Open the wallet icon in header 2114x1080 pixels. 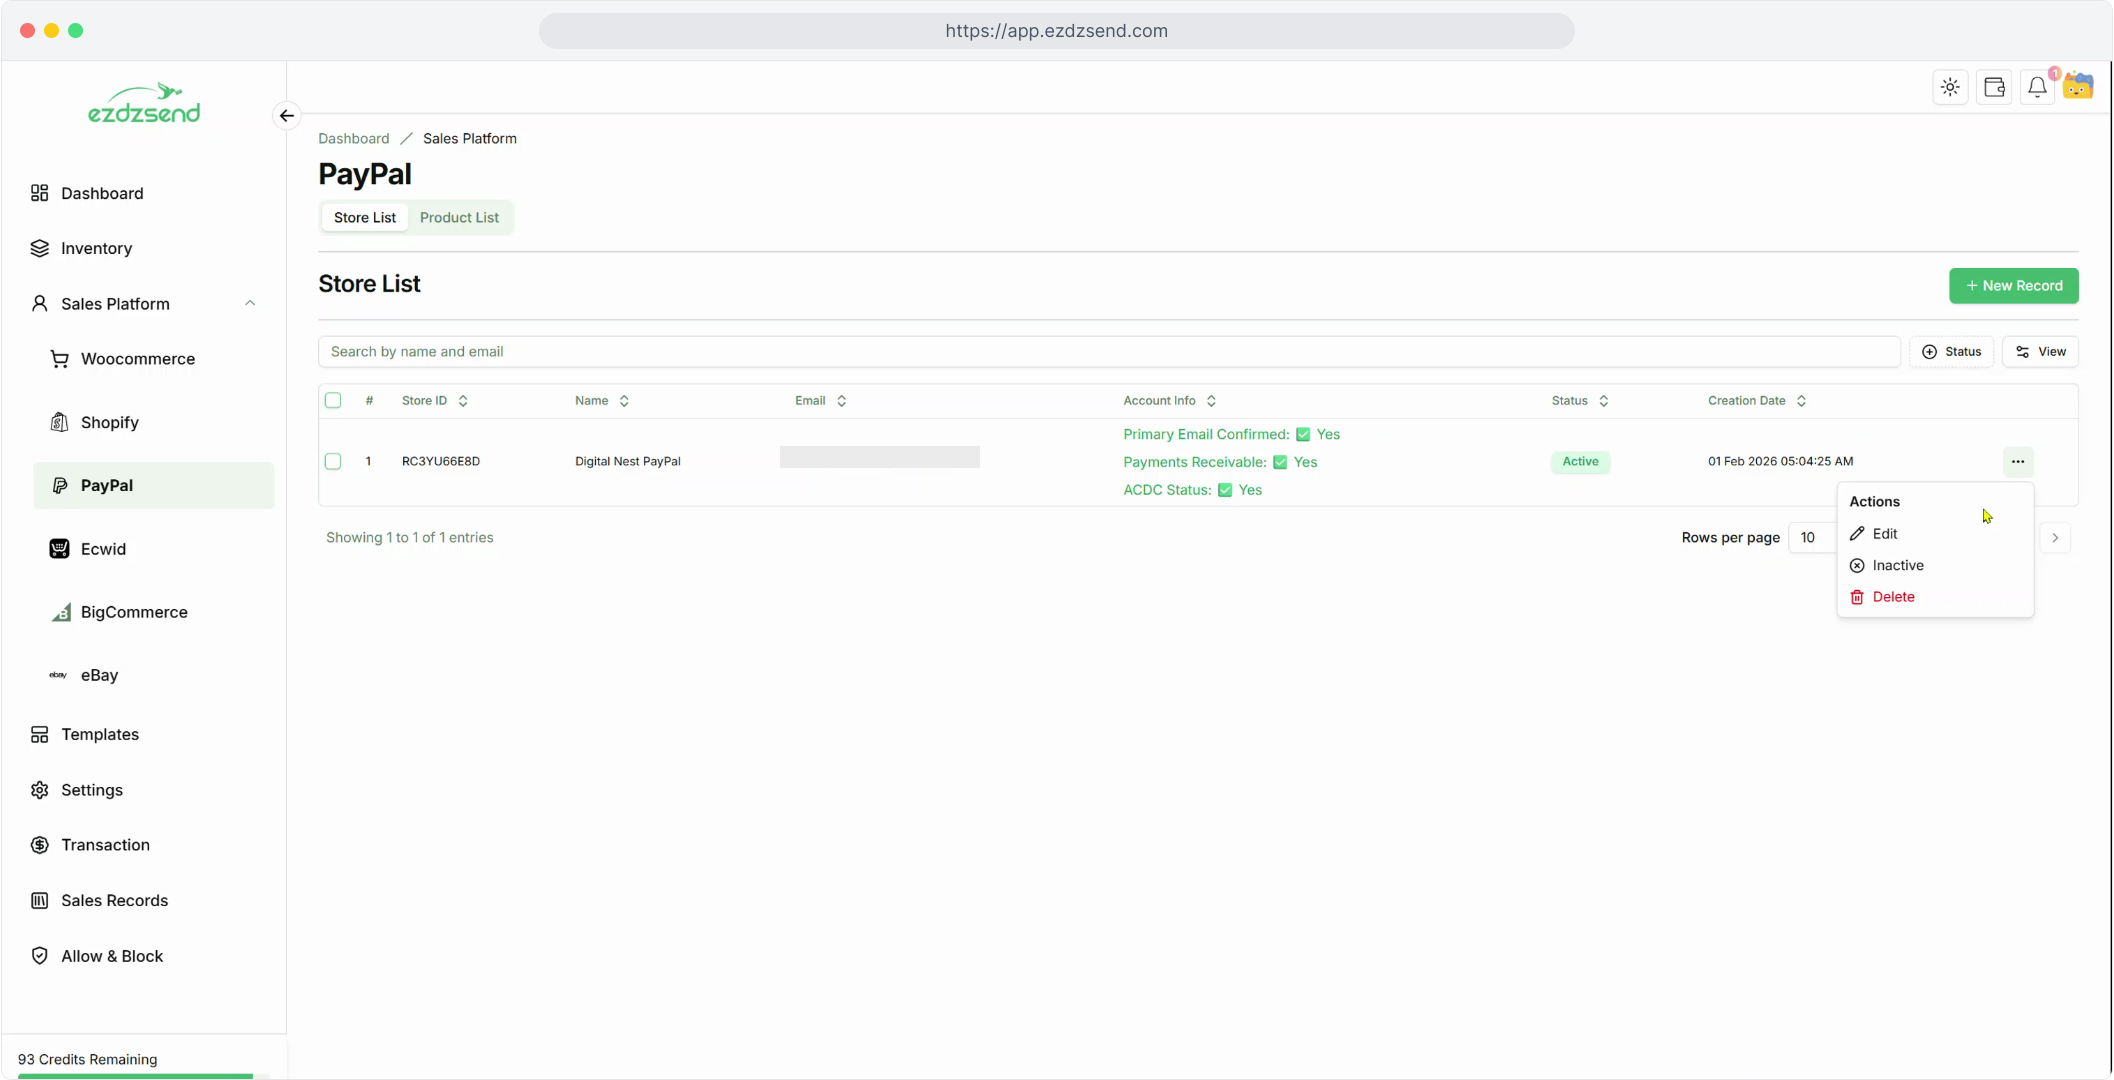tap(1994, 88)
